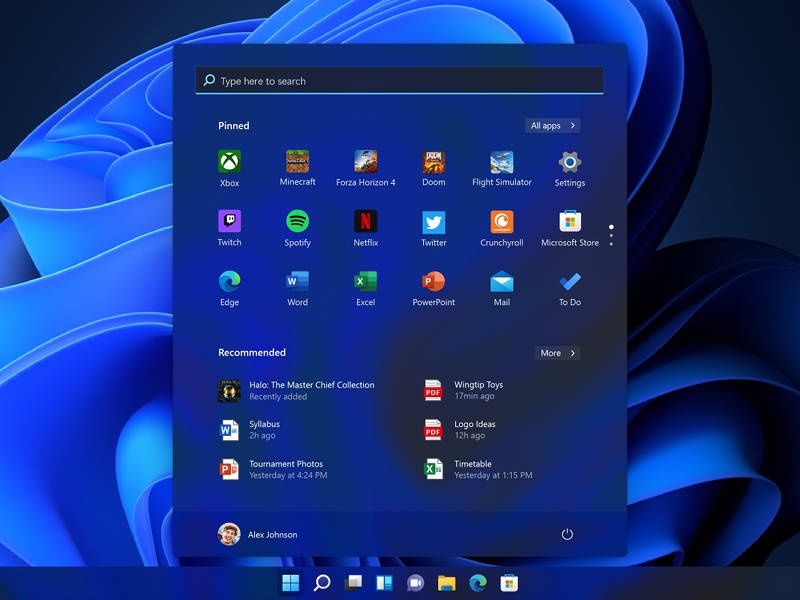The height and width of the screenshot is (600, 800).
Task: Open Microsoft Store from the taskbar
Action: (509, 583)
